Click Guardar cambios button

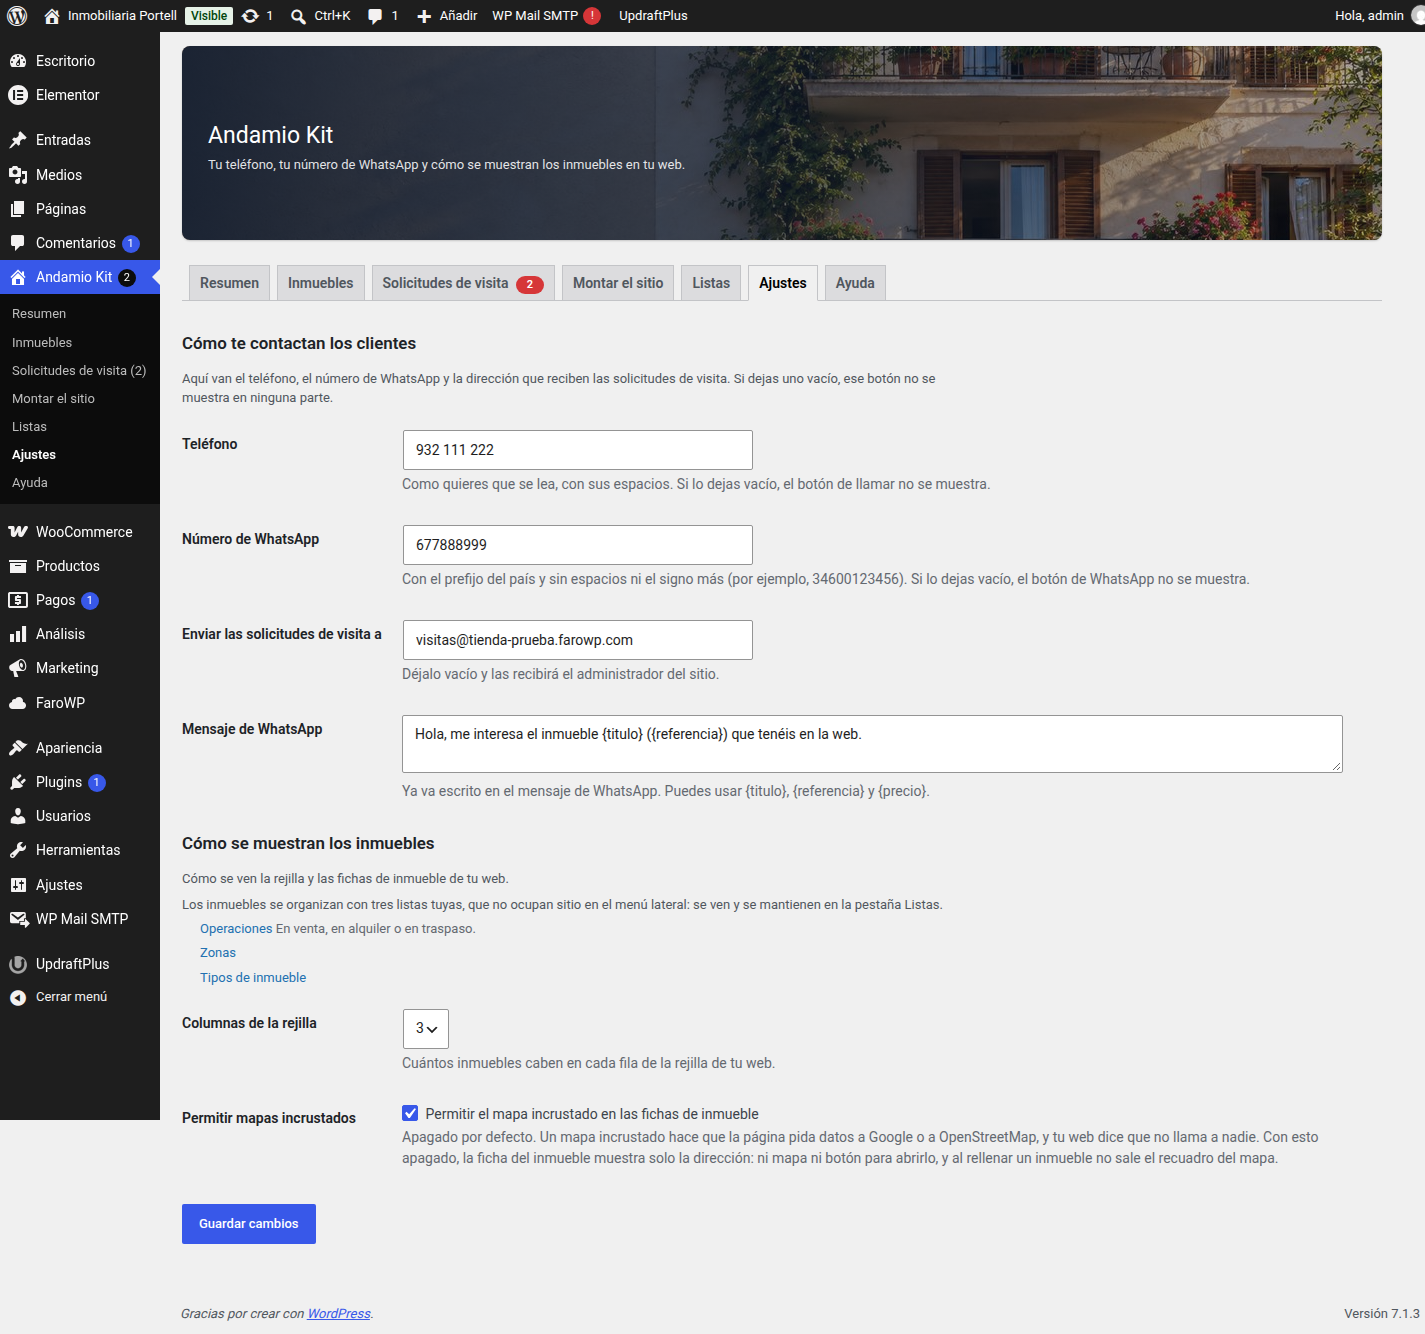(x=249, y=1224)
